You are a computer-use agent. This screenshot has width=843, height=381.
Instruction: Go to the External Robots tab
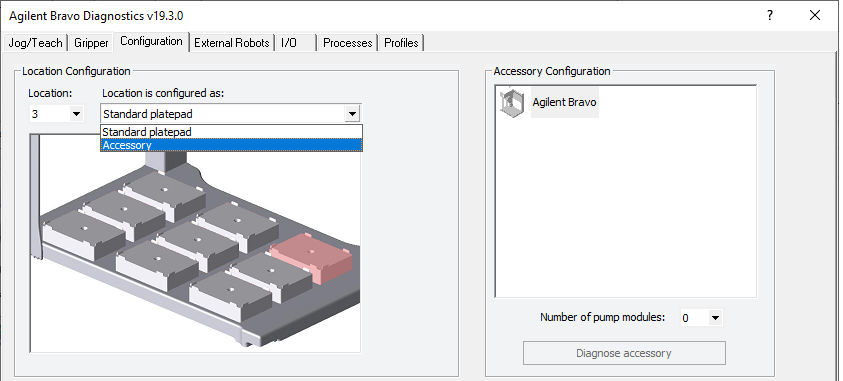coord(232,43)
